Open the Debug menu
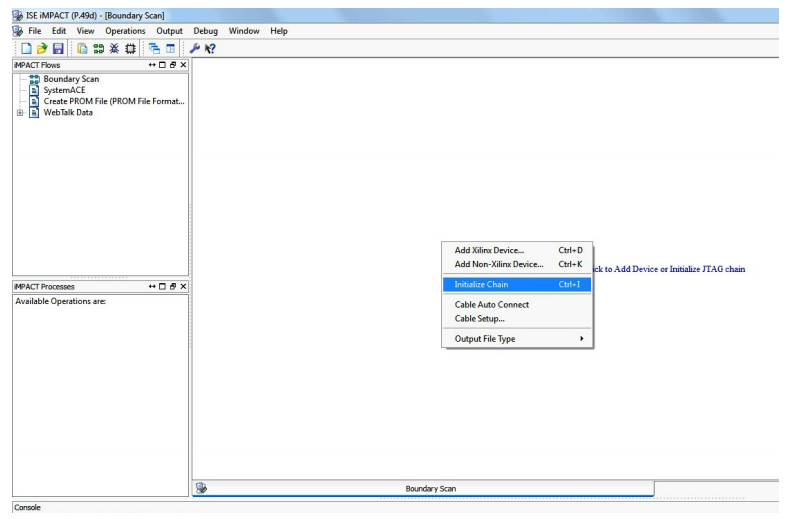This screenshot has height=524, width=793. pyautogui.click(x=205, y=31)
